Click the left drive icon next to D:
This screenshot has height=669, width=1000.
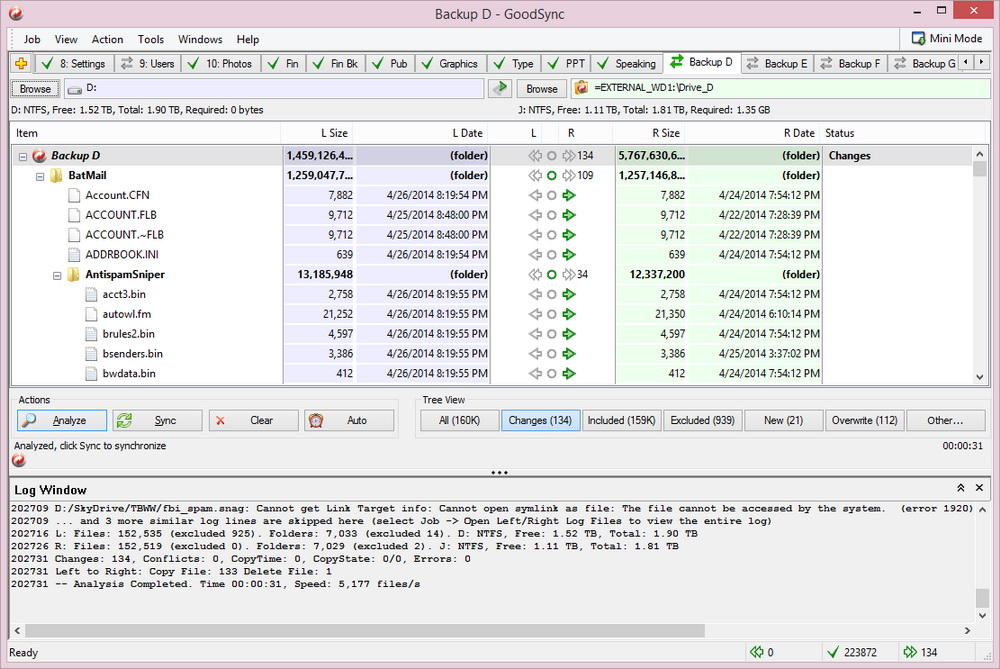(75, 89)
